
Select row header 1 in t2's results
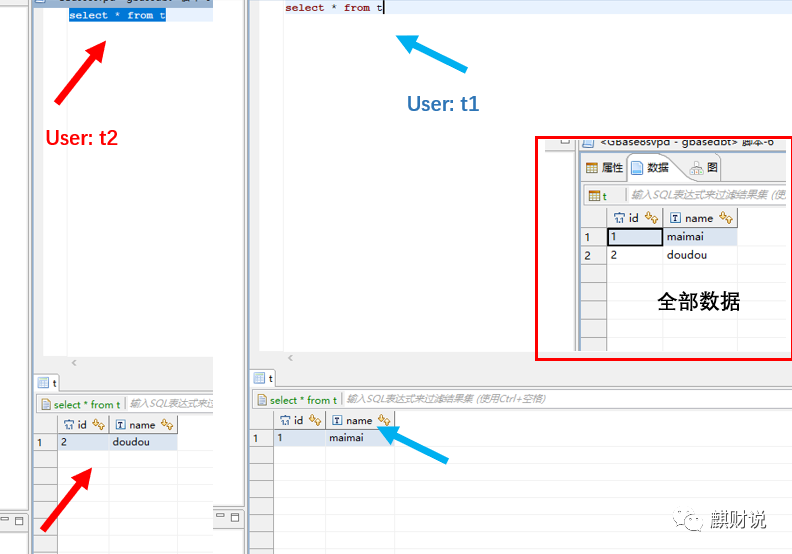pyautogui.click(x=45, y=442)
